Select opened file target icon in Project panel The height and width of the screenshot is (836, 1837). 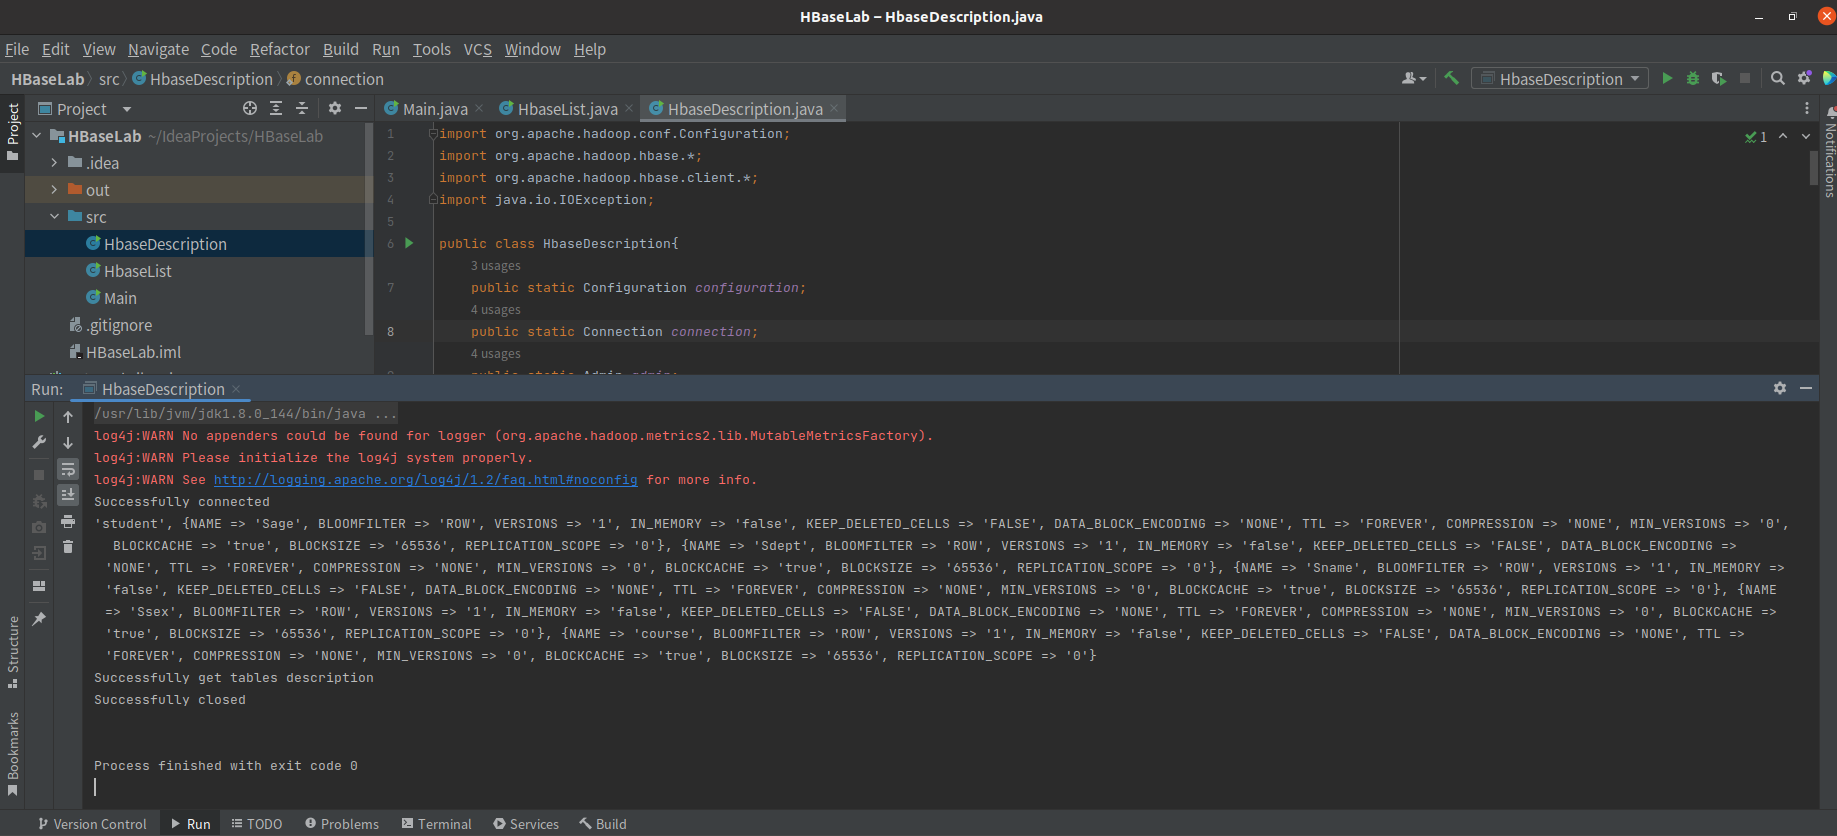pos(250,108)
